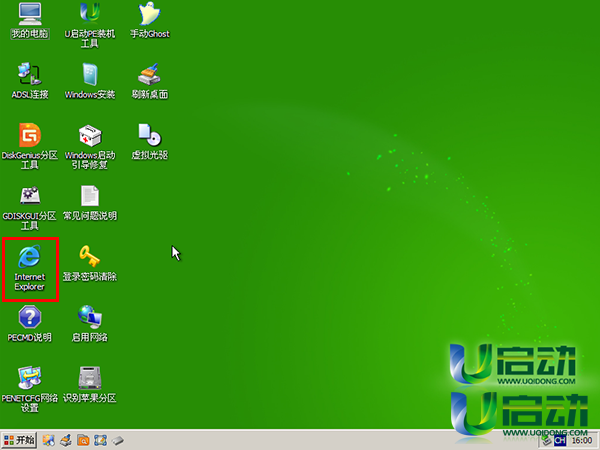Click the 启用网络 enable network icon
600x450 pixels.
[90, 324]
